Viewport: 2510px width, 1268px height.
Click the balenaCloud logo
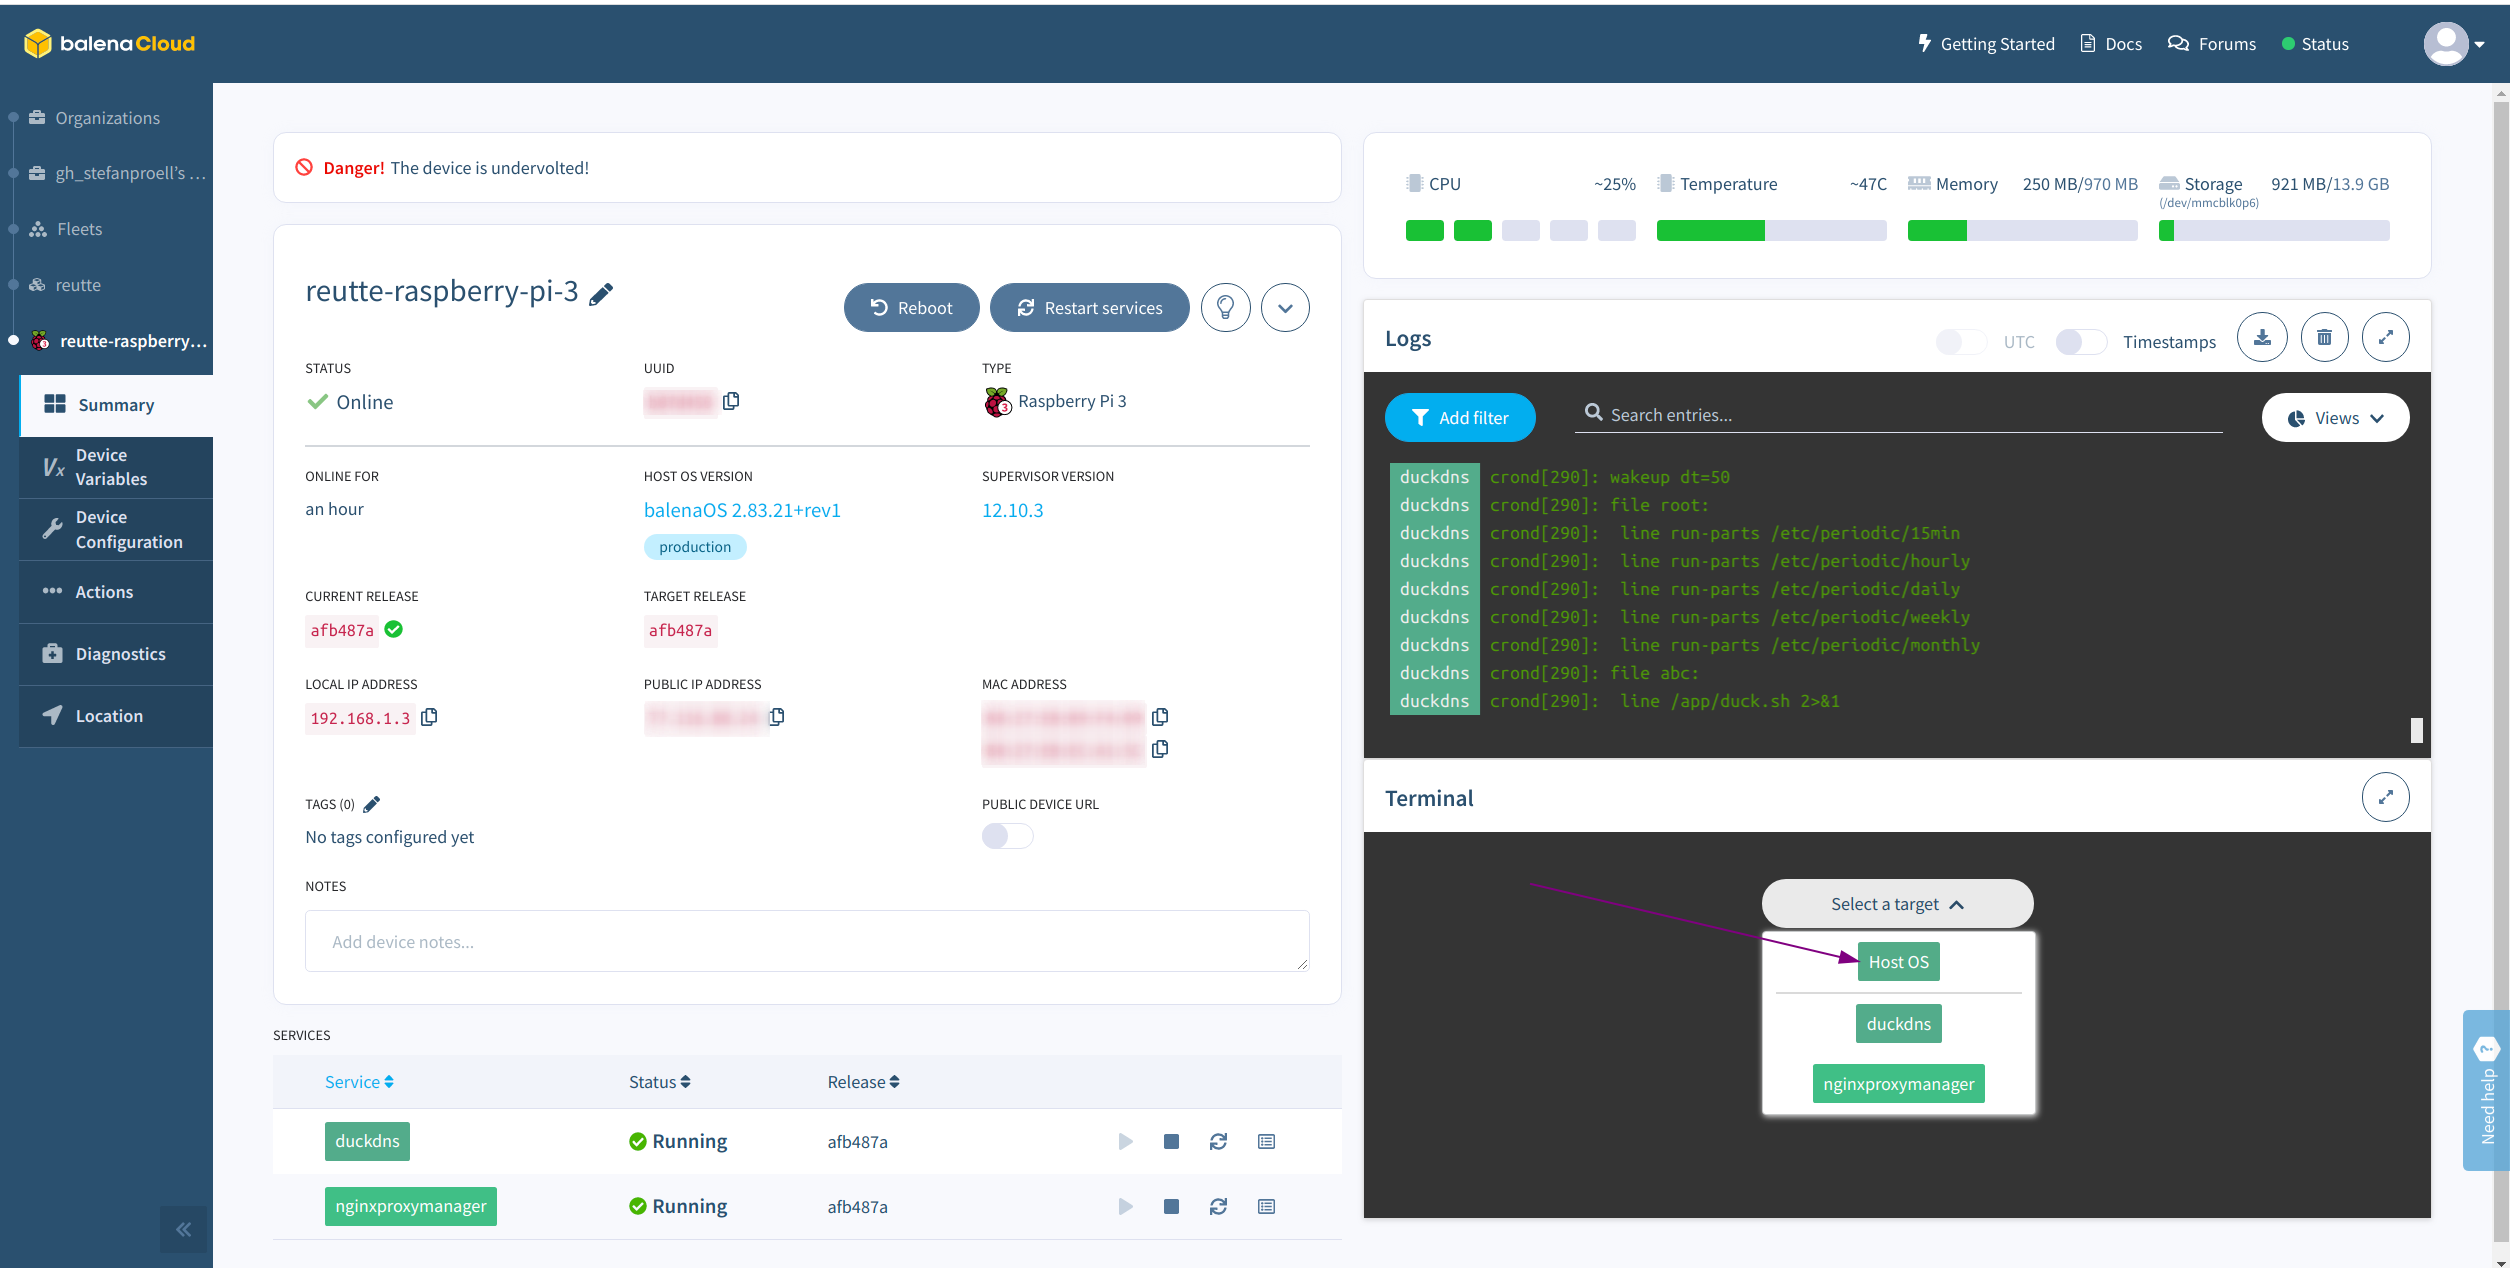(109, 43)
